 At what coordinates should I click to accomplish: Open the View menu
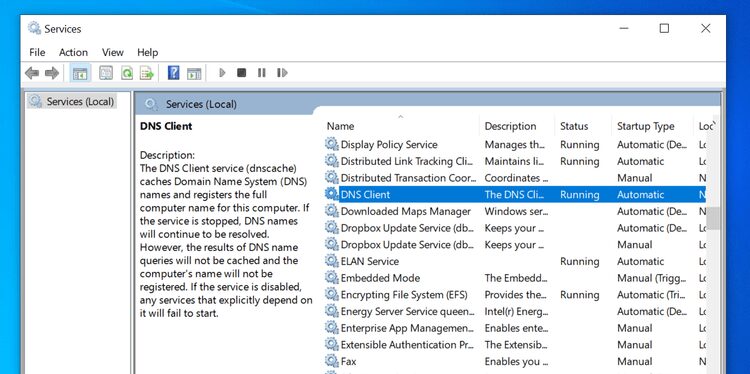tap(112, 53)
